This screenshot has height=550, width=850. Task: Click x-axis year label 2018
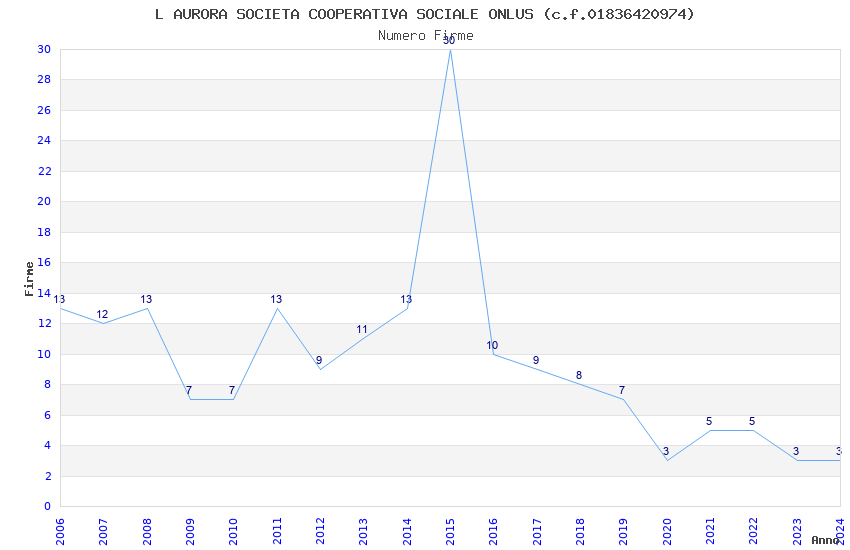(581, 532)
